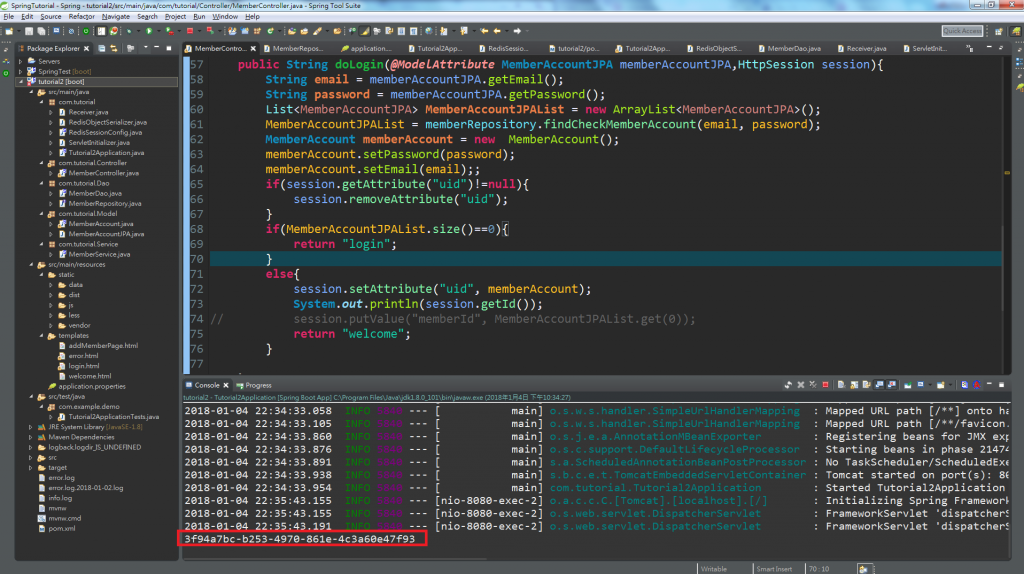Go forward with the white Forward arrow
The width and height of the screenshot is (1024, 574).
(x=517, y=31)
